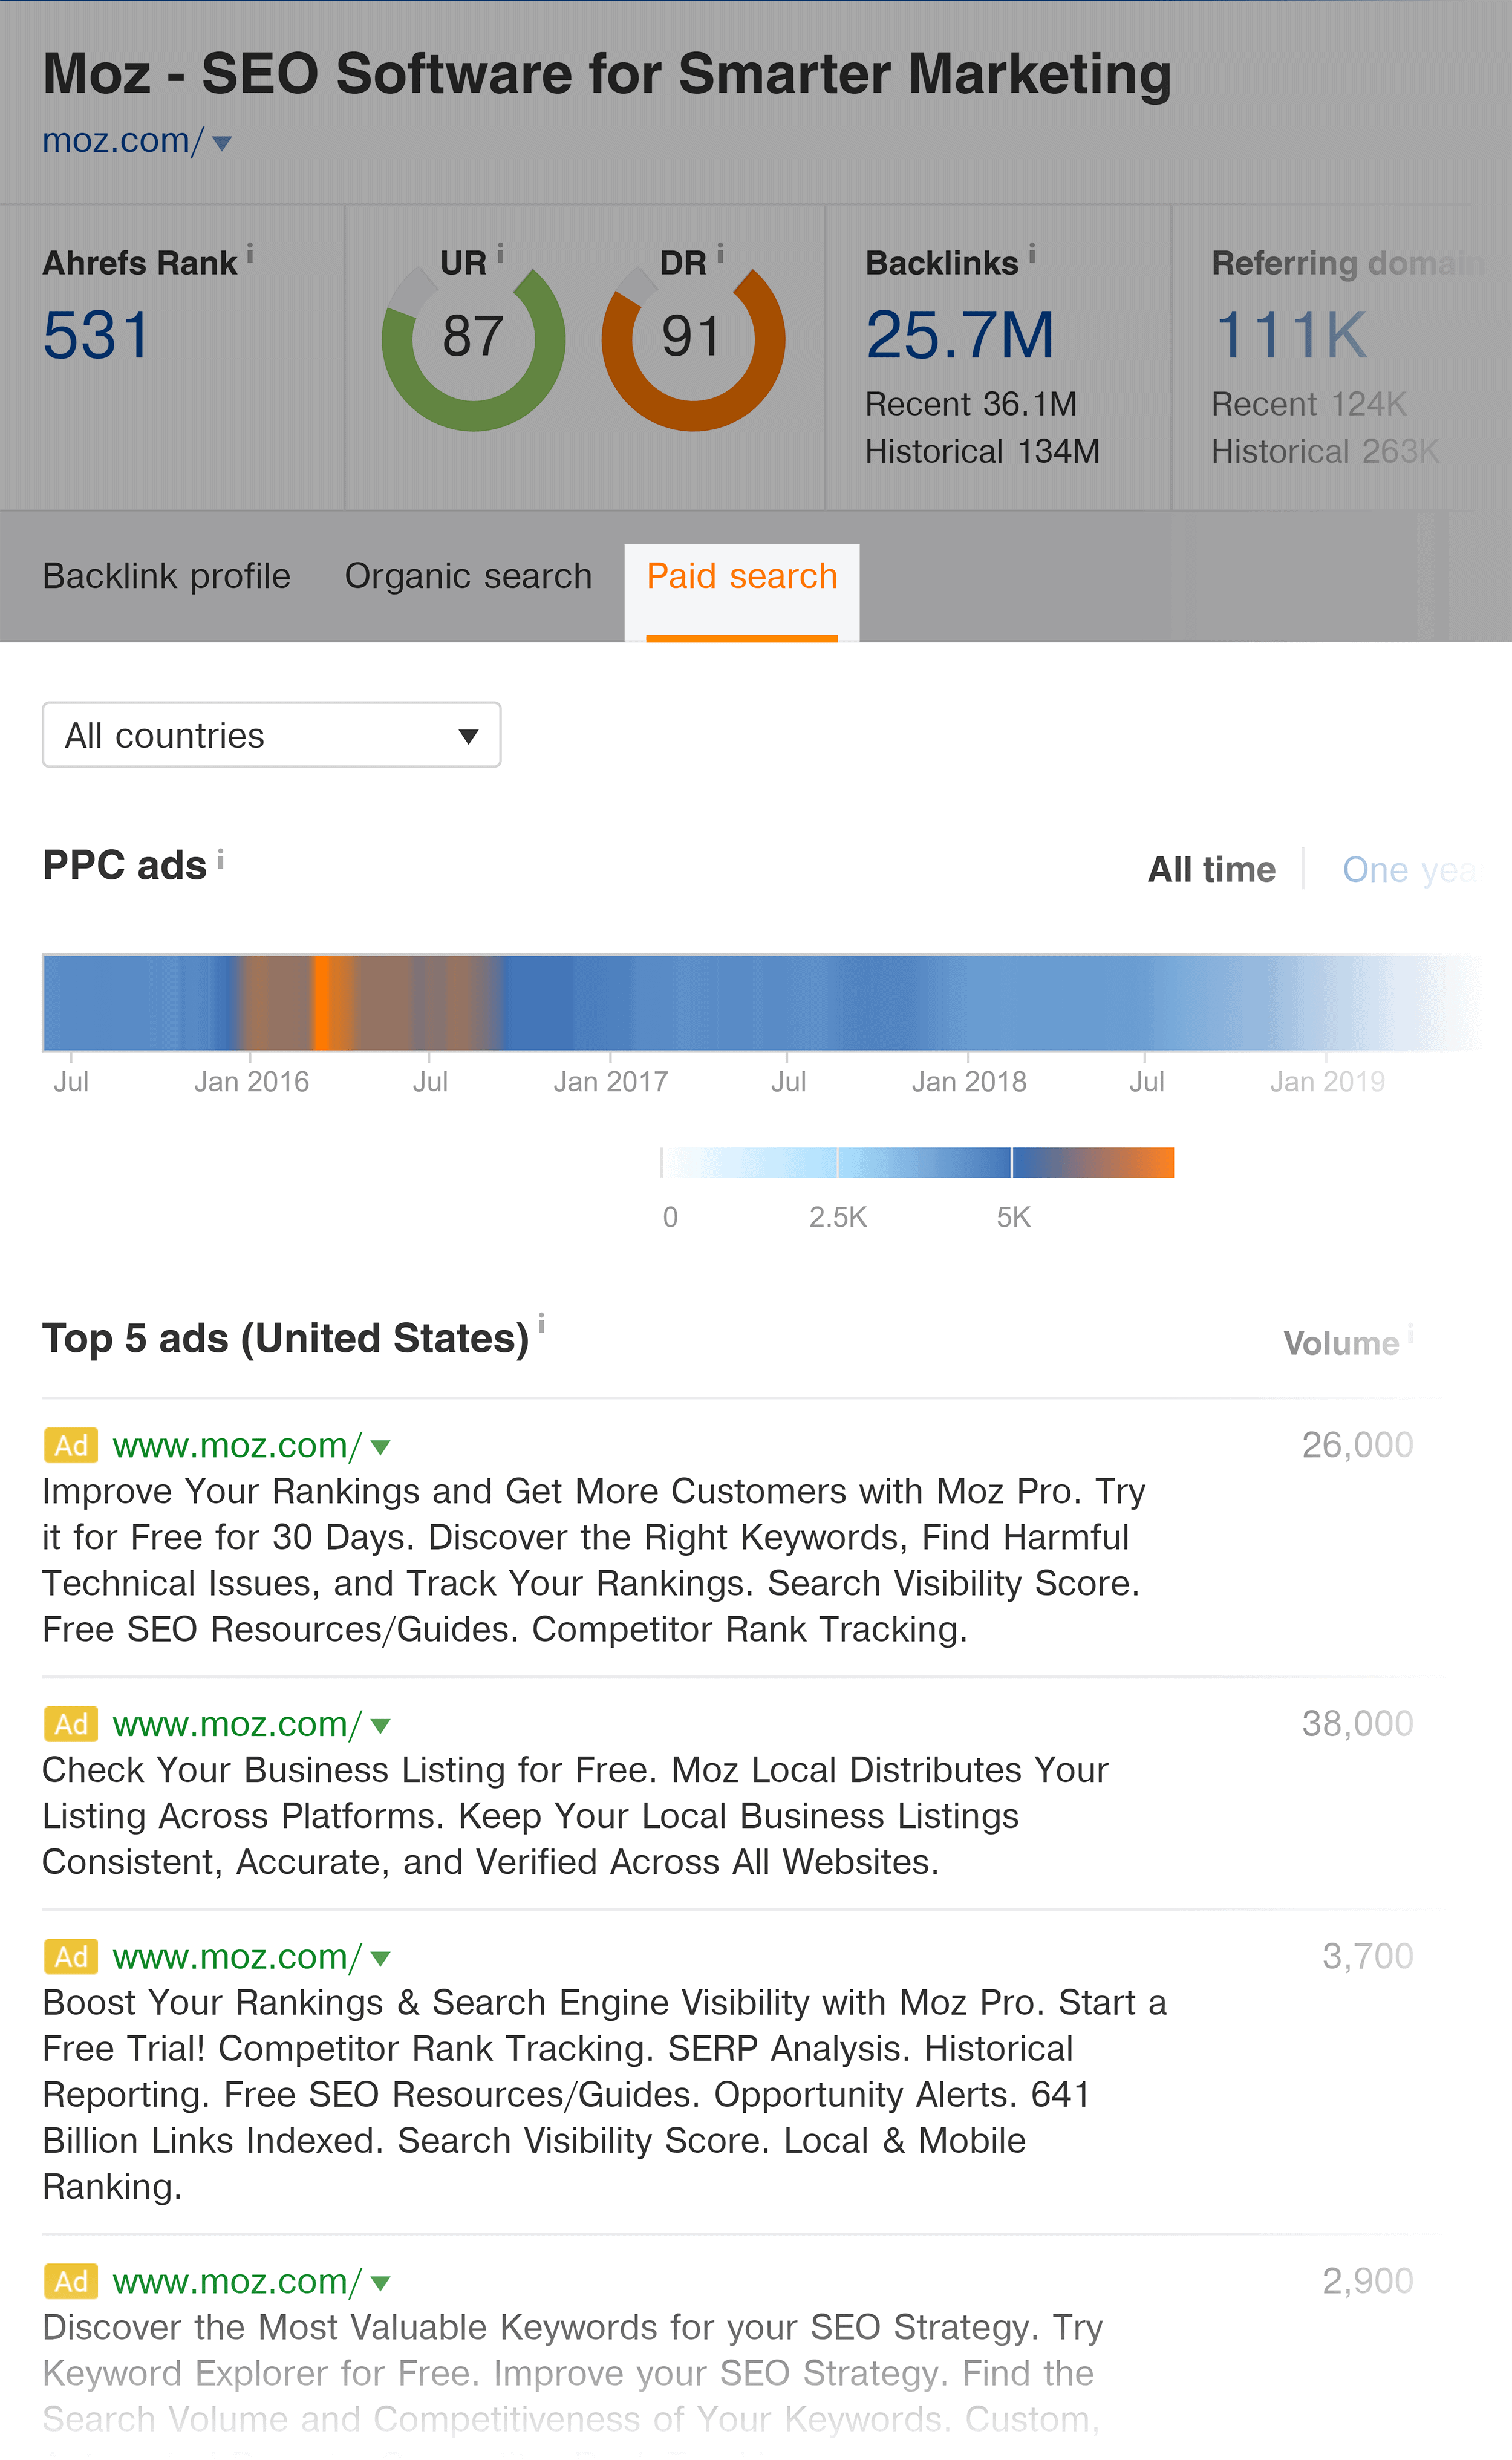Switch chart range to All time
1512x2460 pixels.
pos(1211,869)
